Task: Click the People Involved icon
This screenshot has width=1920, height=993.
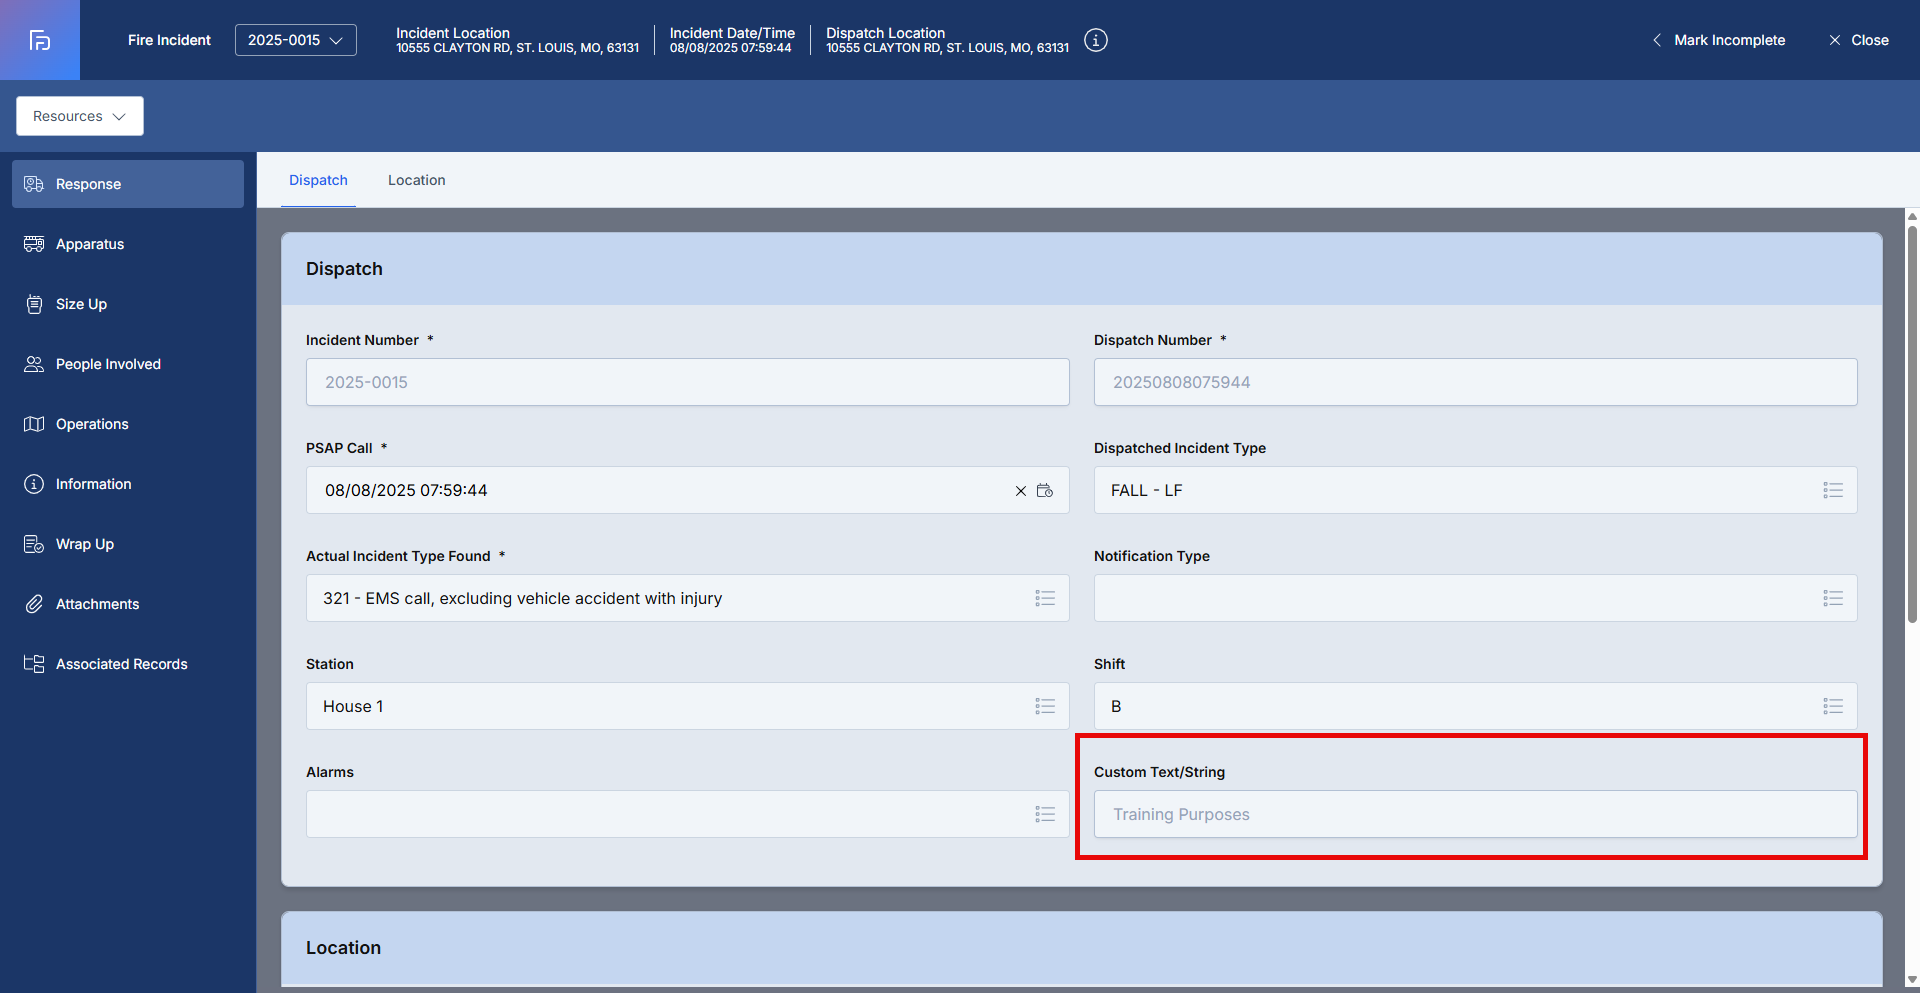Action: [x=34, y=364]
